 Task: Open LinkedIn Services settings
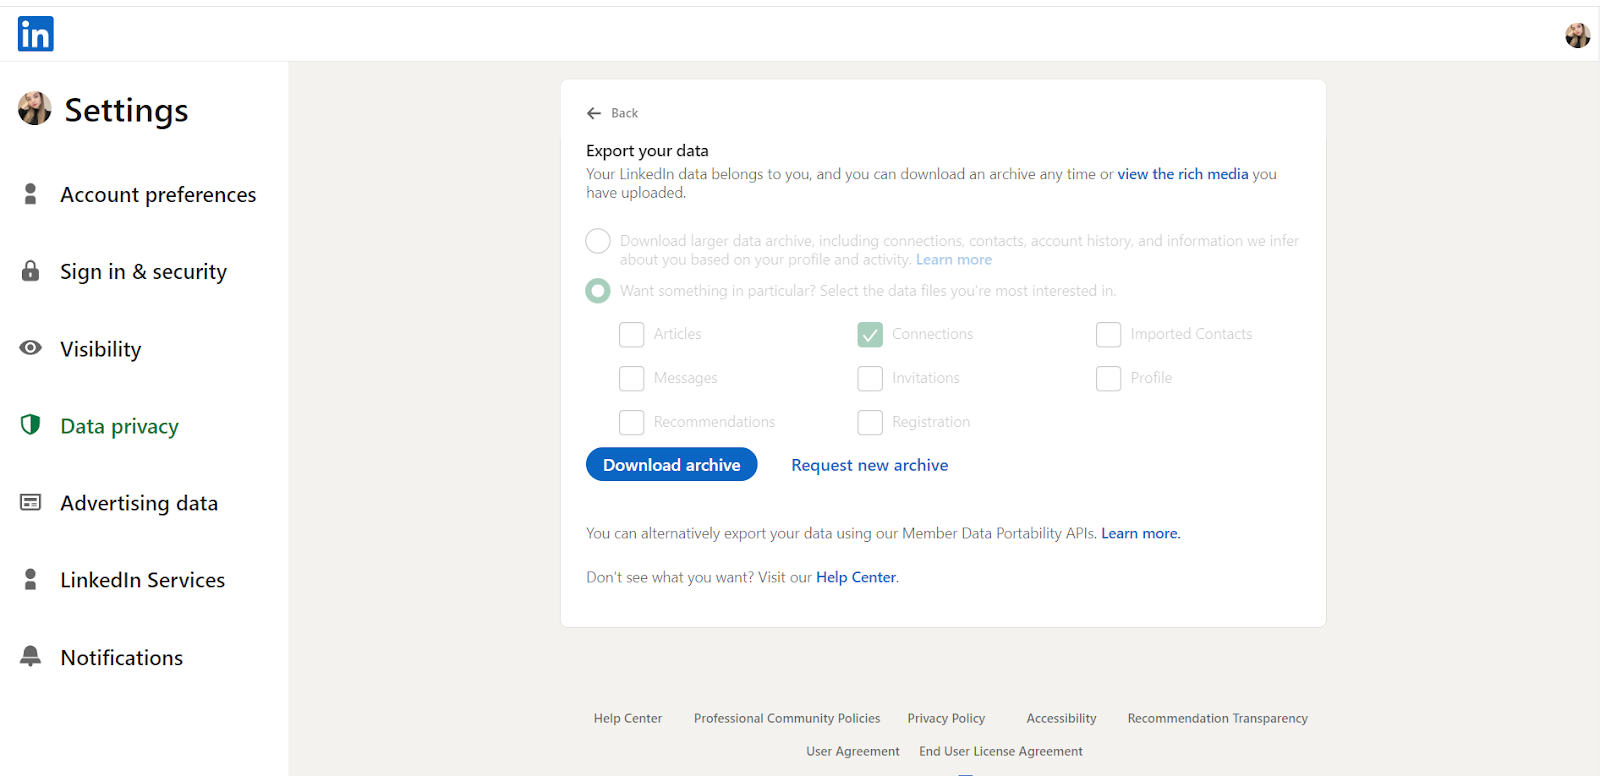point(144,579)
